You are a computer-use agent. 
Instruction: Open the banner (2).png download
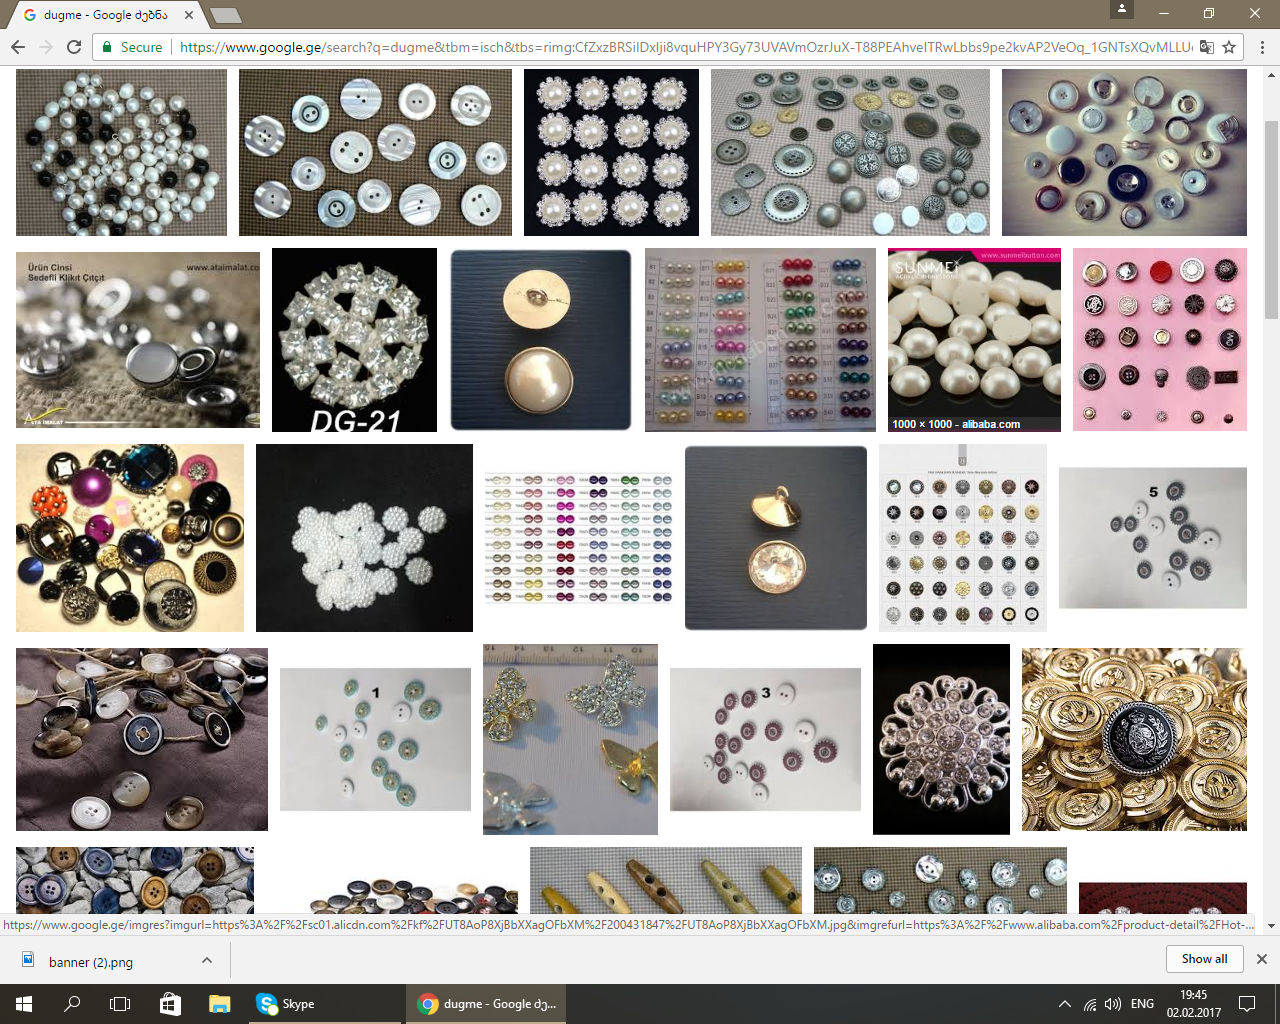click(x=91, y=962)
